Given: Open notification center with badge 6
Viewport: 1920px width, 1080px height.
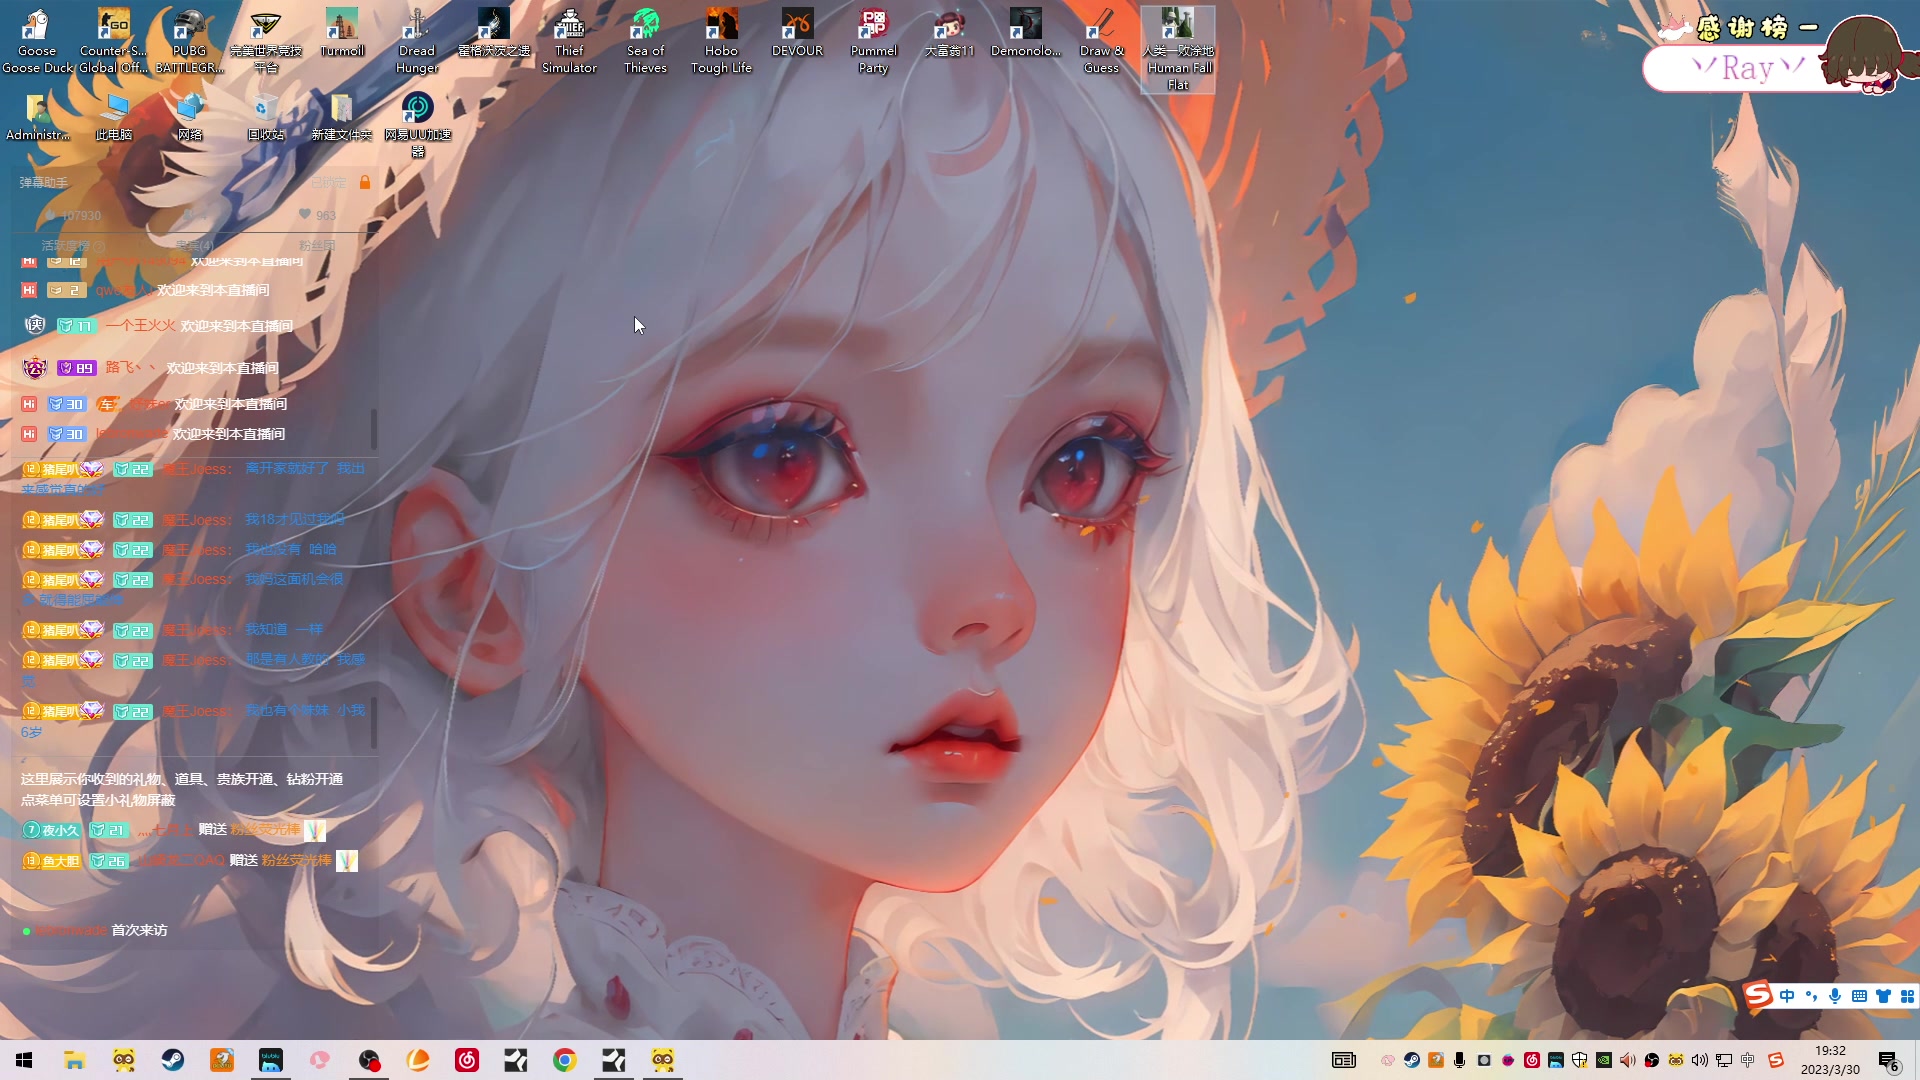Looking at the screenshot, I should point(1889,1060).
